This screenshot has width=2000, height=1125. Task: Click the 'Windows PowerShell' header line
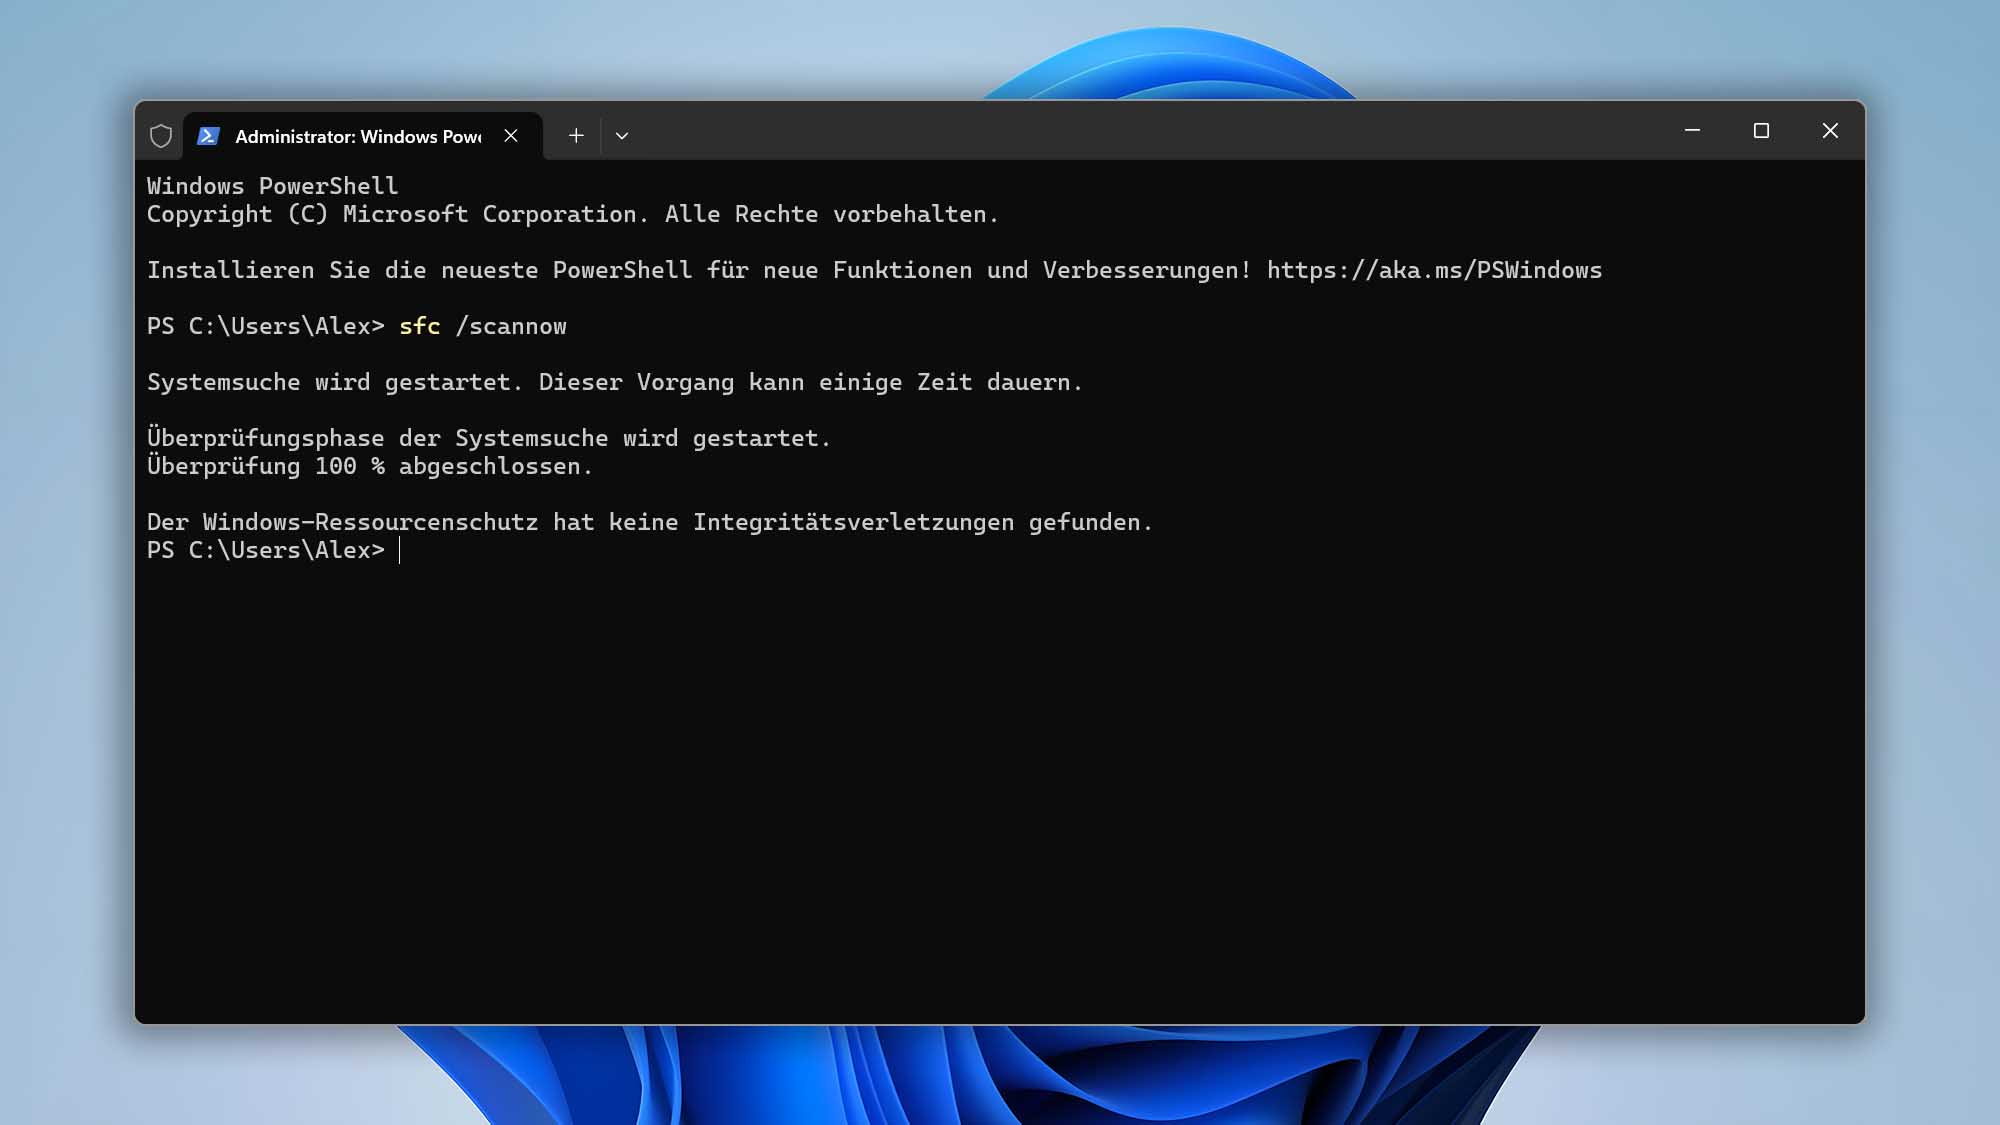pyautogui.click(x=272, y=186)
